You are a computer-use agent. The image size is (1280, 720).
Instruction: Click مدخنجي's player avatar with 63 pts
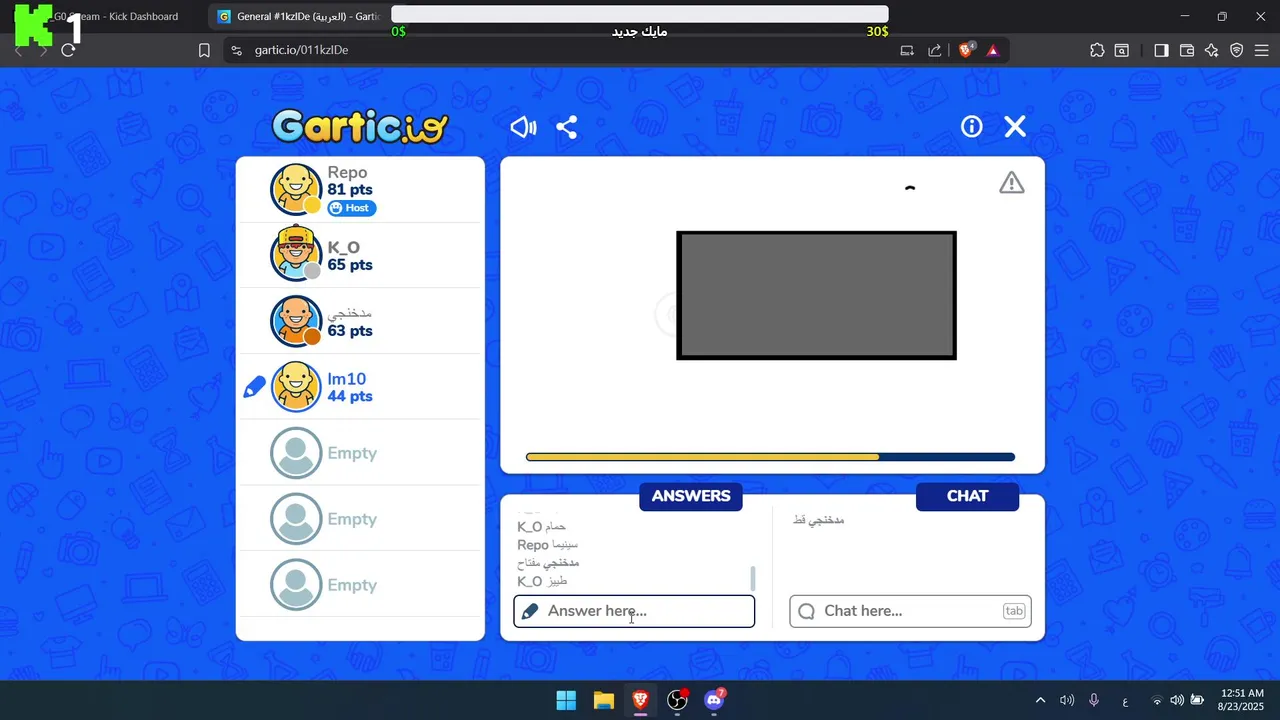click(296, 321)
